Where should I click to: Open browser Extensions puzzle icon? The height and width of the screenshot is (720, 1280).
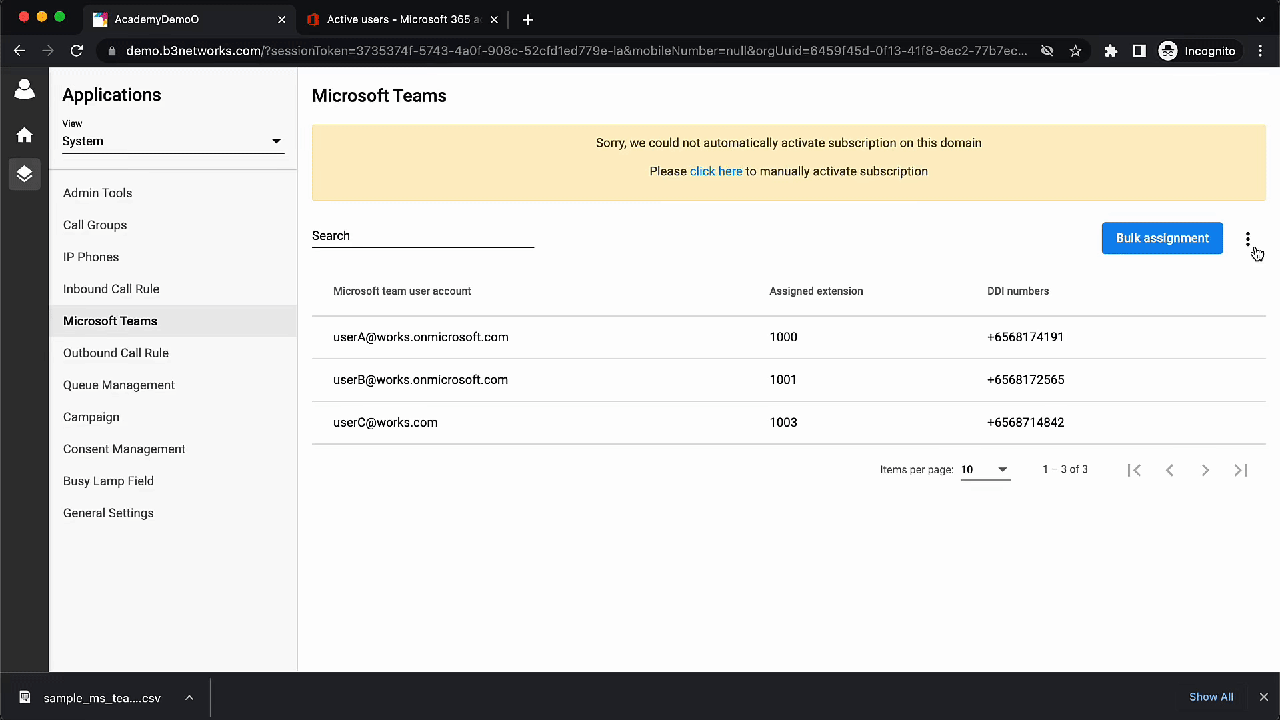coord(1110,51)
